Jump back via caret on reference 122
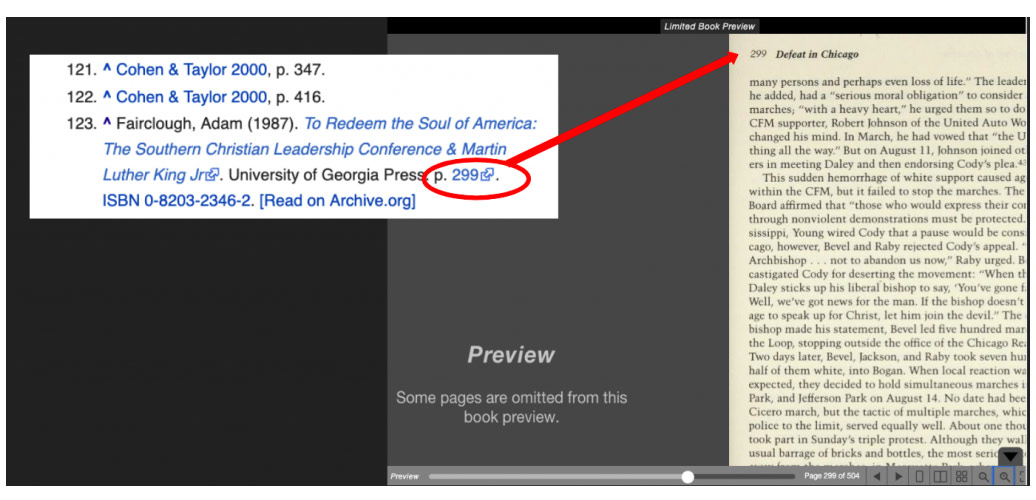The image size is (1036, 500). [107, 97]
